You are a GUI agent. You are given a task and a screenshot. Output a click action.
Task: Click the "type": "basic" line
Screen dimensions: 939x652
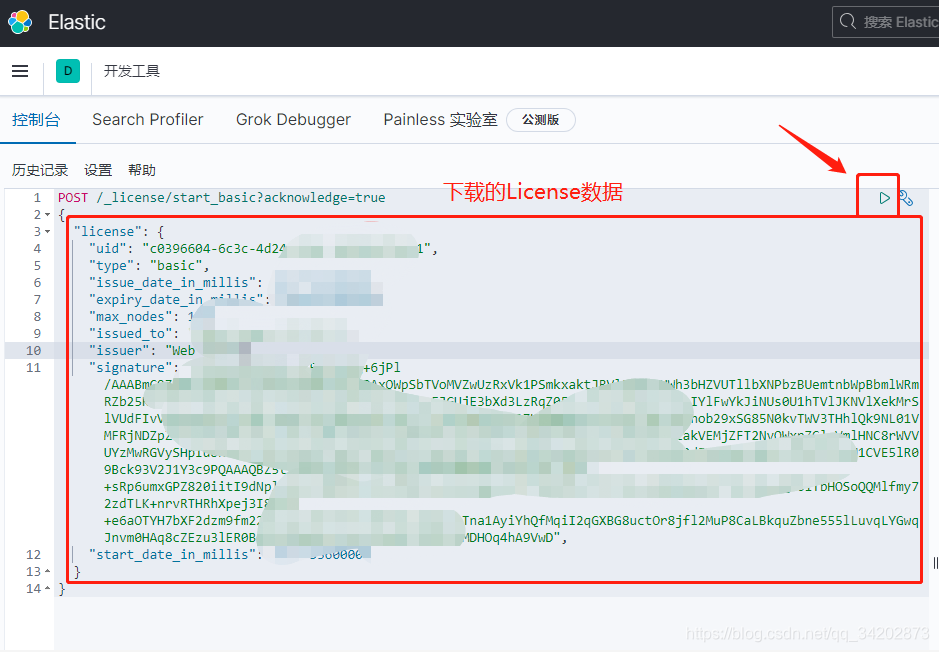tap(149, 265)
